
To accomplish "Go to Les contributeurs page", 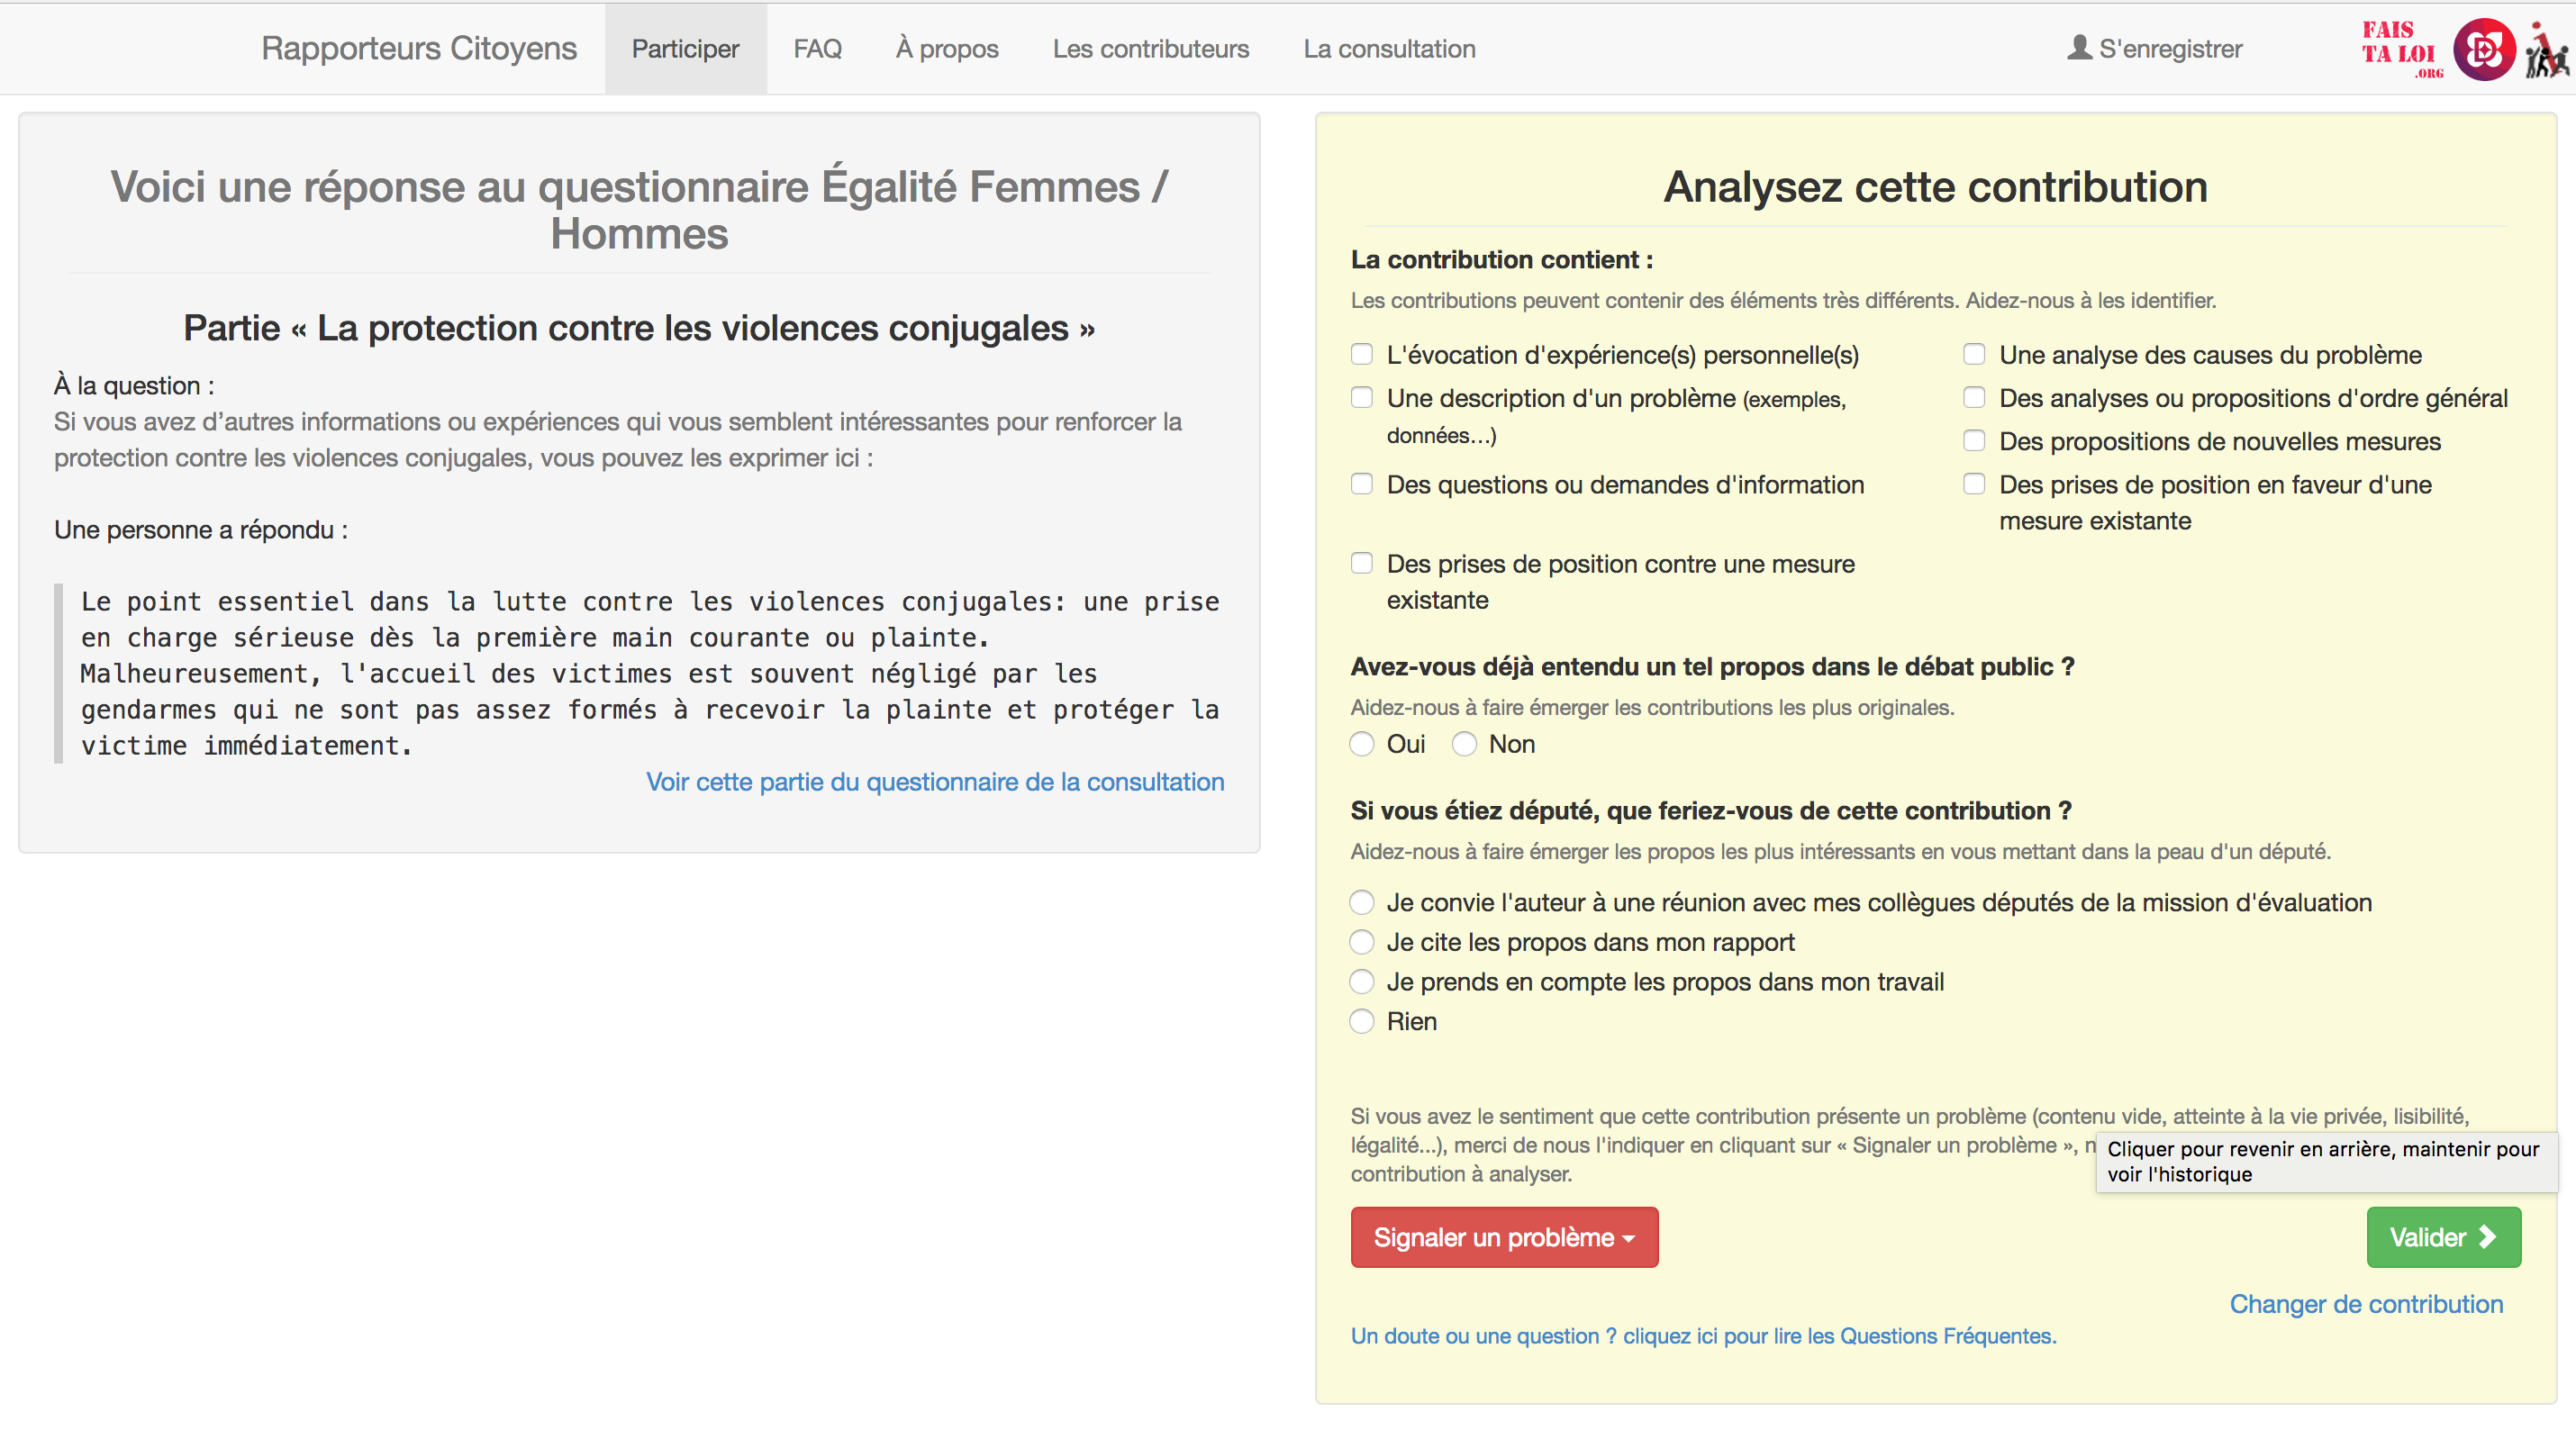I will (1150, 48).
